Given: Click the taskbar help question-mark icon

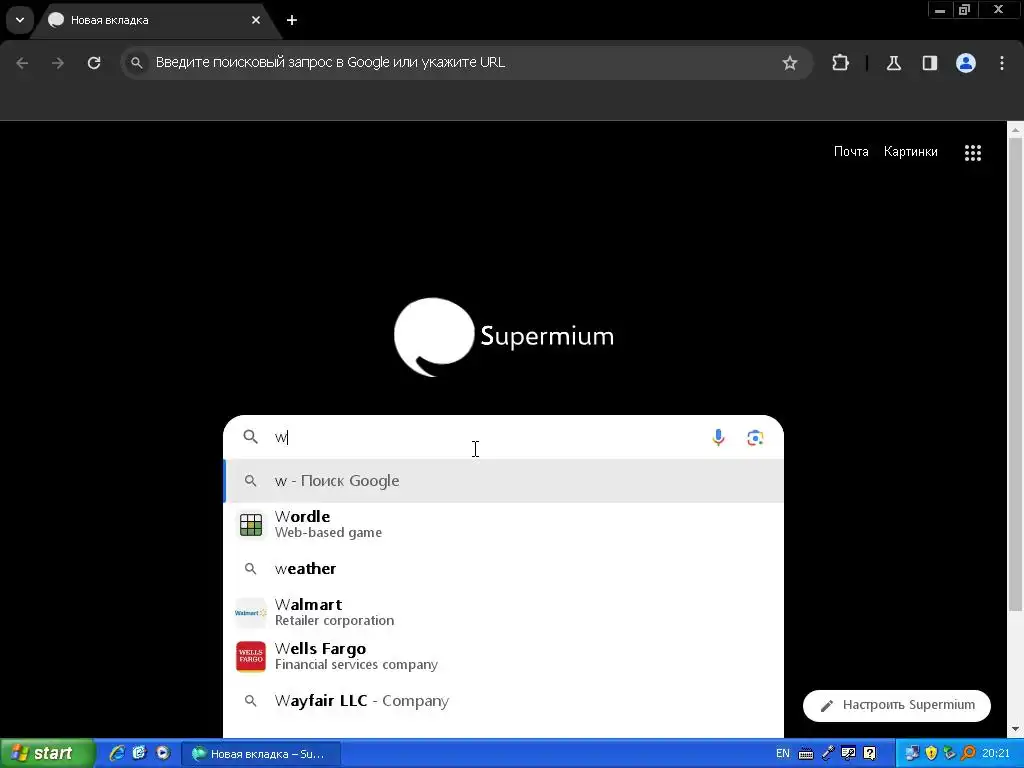Looking at the screenshot, I should tap(869, 754).
